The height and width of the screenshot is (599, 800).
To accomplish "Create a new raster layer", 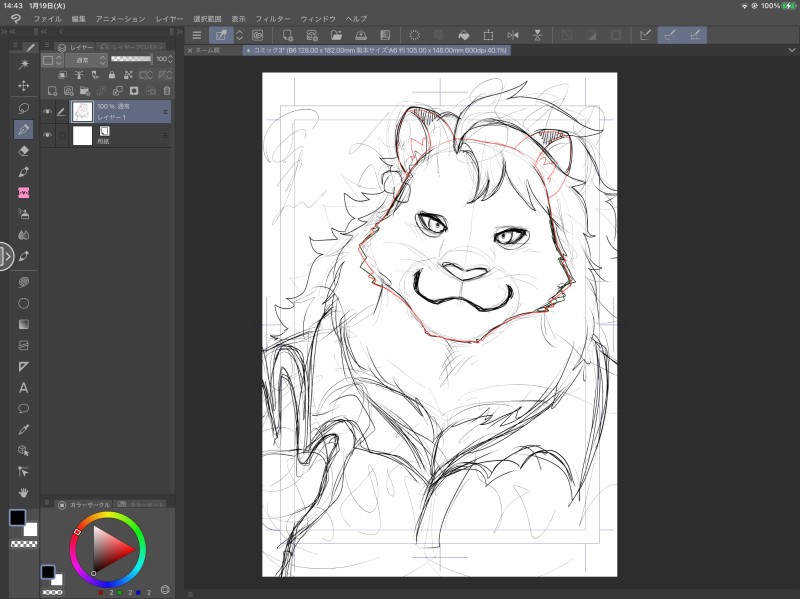I will pos(52,91).
